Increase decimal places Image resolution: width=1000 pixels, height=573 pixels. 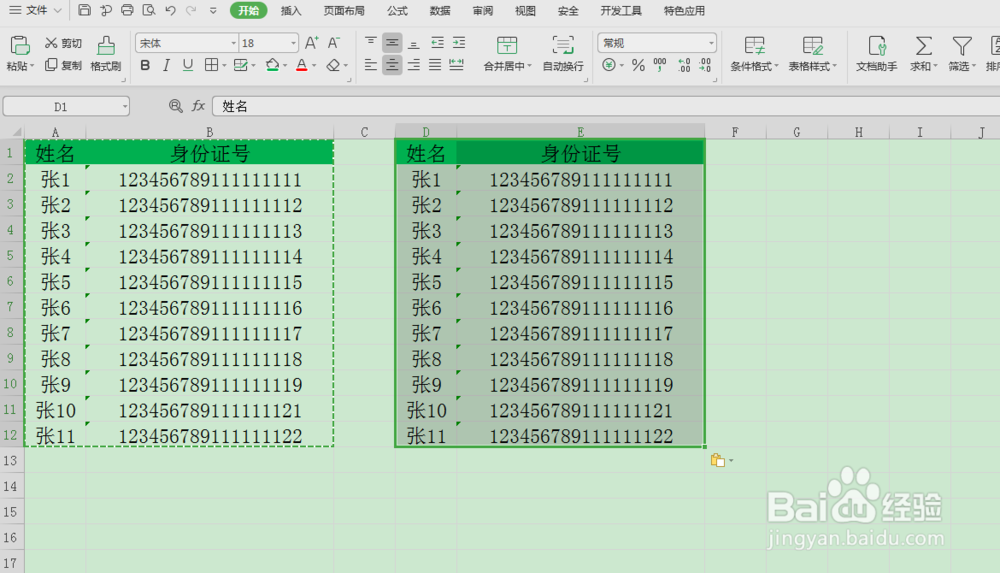tap(684, 65)
